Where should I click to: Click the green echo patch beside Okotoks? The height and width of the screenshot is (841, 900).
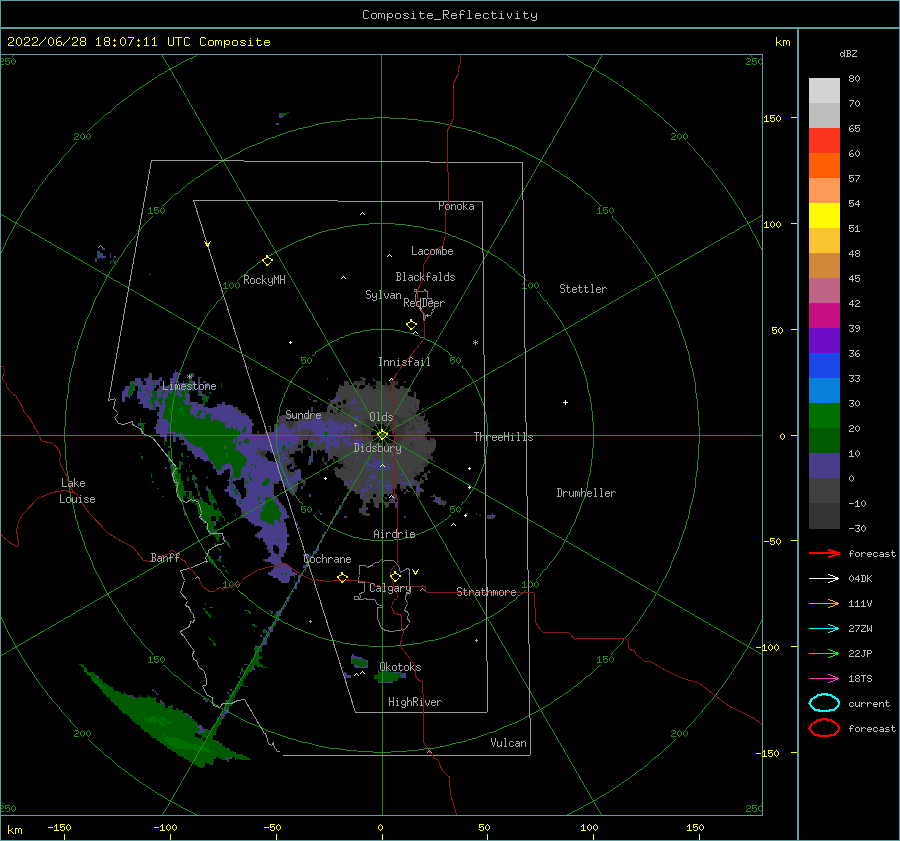coord(390,677)
